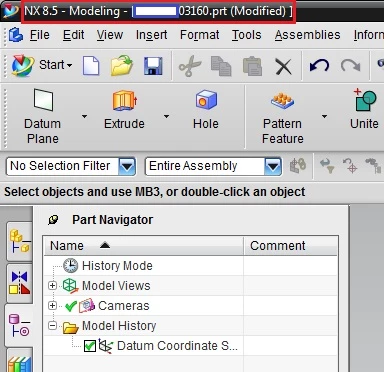Image resolution: width=384 pixels, height=372 pixels.
Task: Click the Redo arrow icon
Action: click(x=350, y=66)
